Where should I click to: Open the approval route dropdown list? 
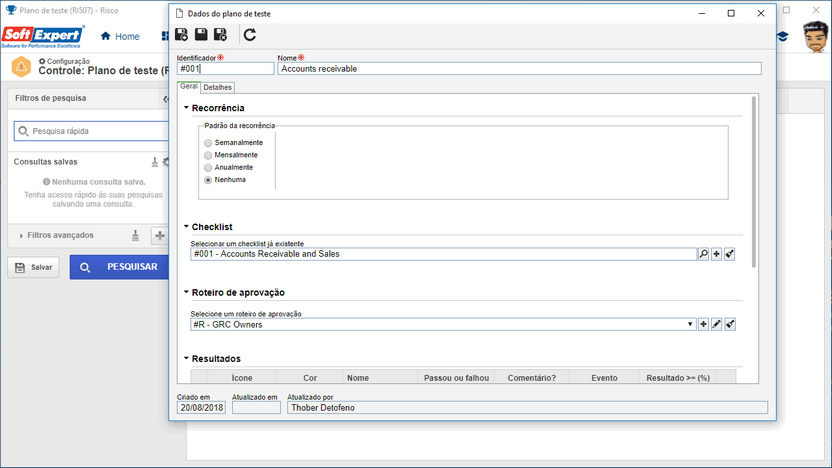point(690,324)
